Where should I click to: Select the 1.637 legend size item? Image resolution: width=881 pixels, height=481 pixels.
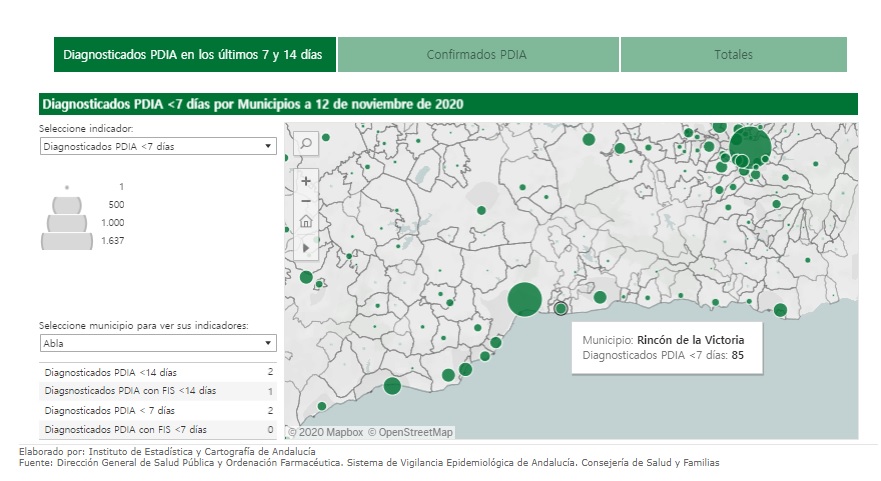(x=82, y=240)
